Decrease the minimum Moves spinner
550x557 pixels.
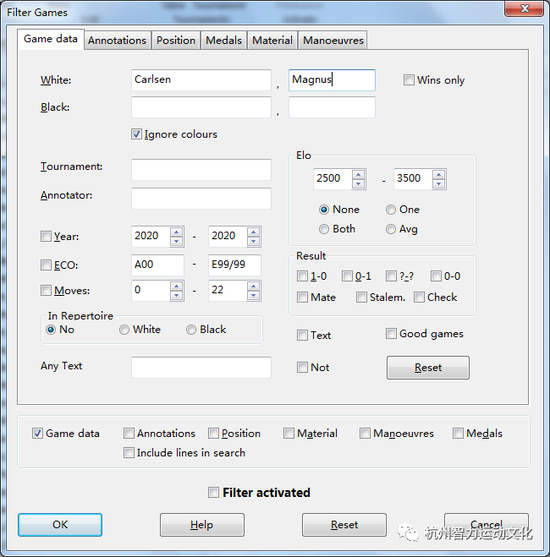click(177, 296)
